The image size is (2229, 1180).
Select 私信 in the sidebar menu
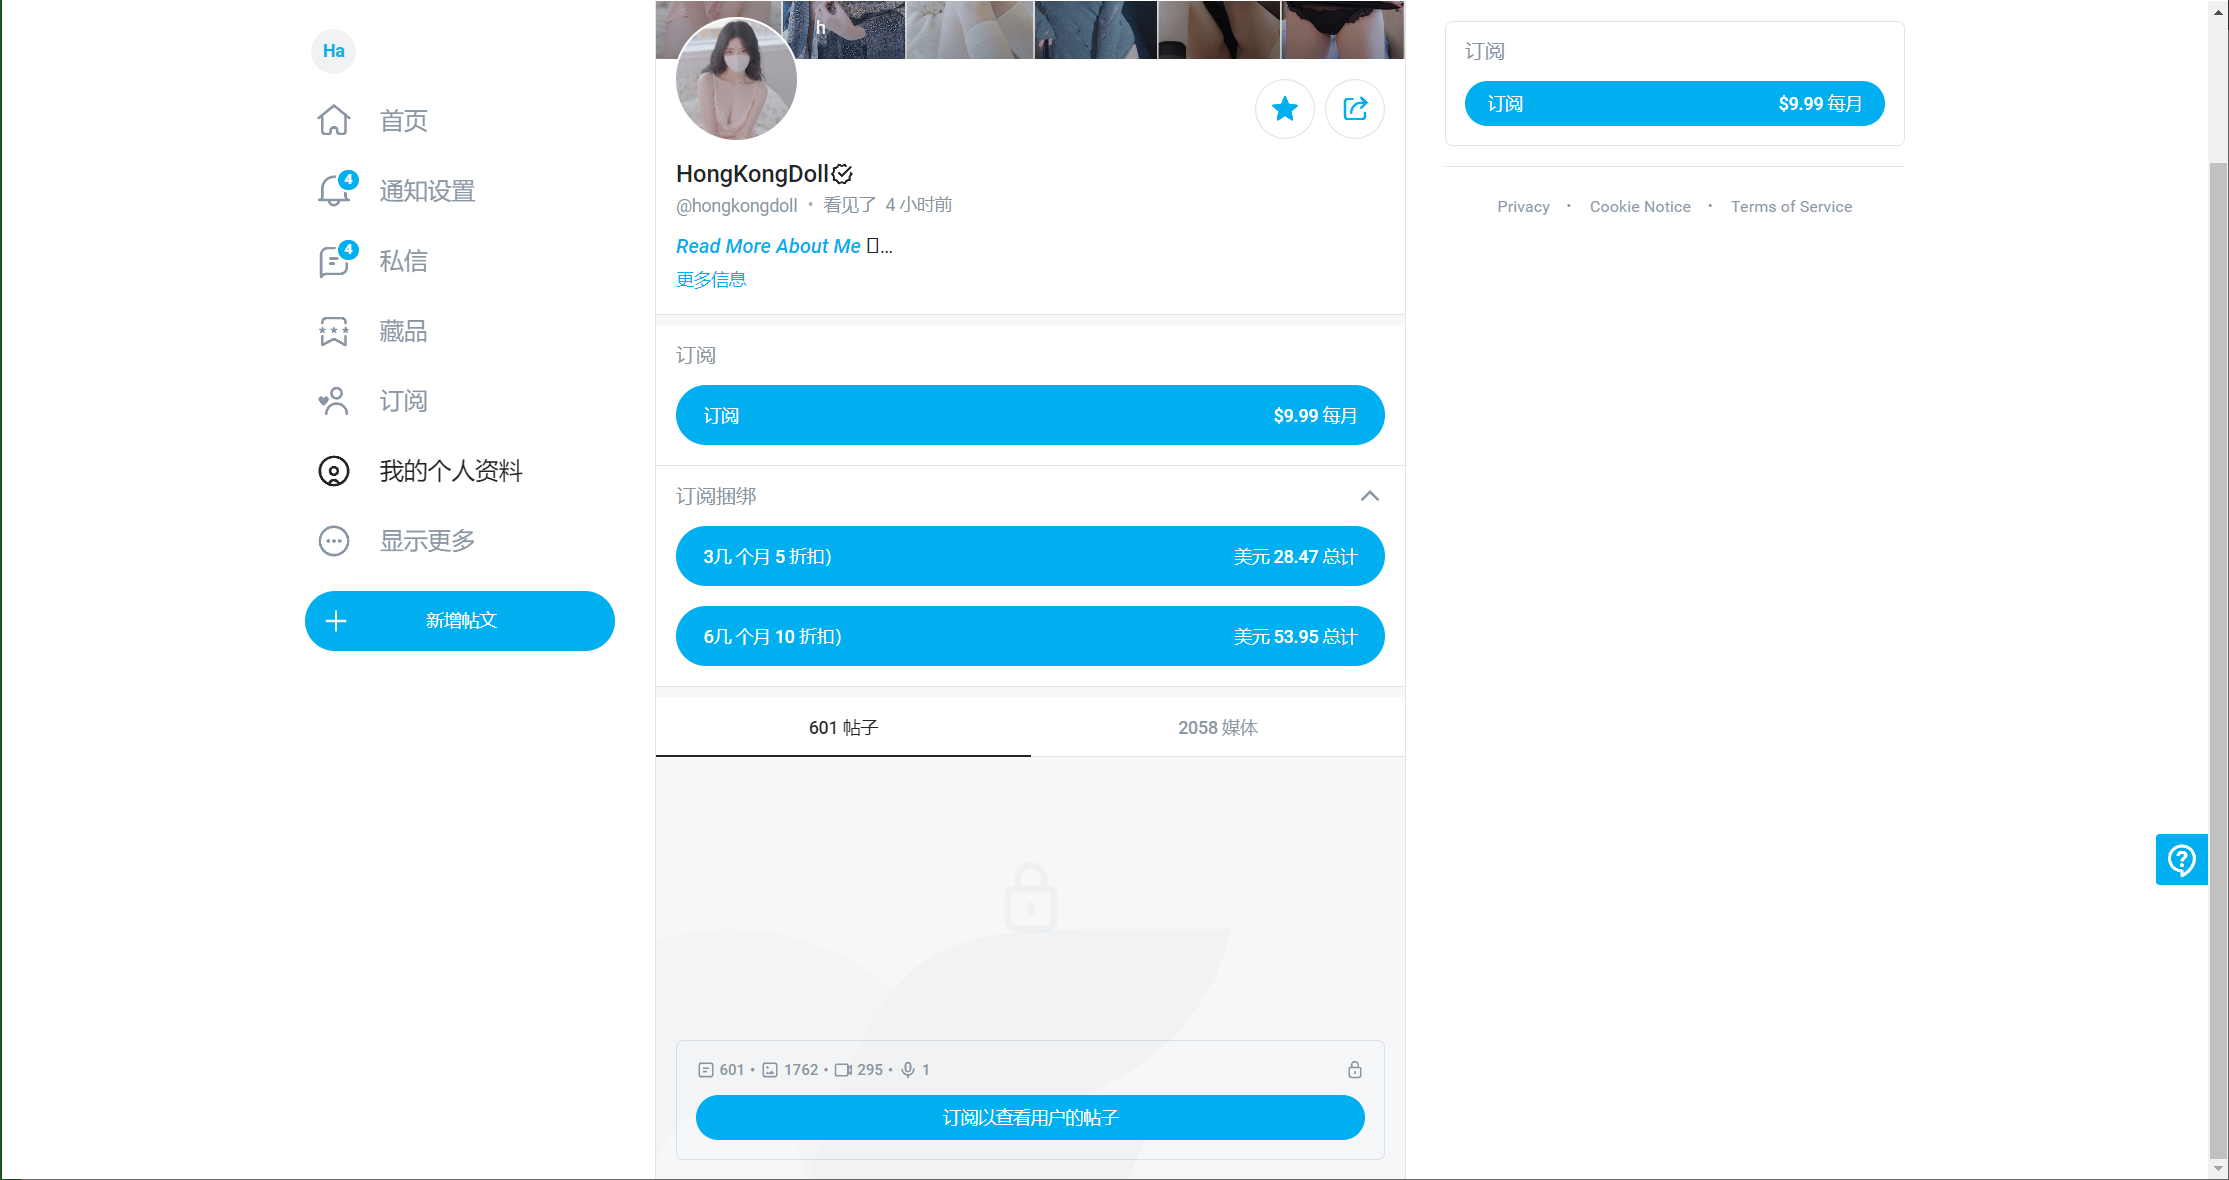coord(403,261)
